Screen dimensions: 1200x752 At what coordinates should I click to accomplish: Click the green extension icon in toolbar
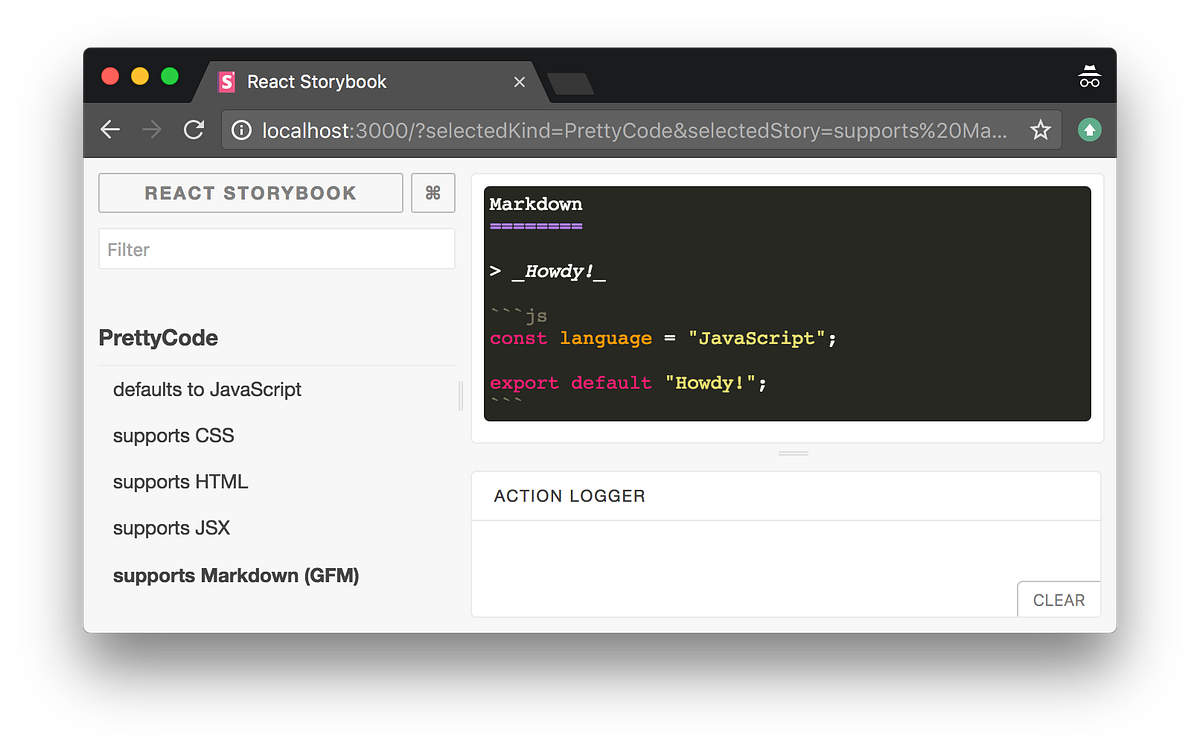click(x=1089, y=130)
